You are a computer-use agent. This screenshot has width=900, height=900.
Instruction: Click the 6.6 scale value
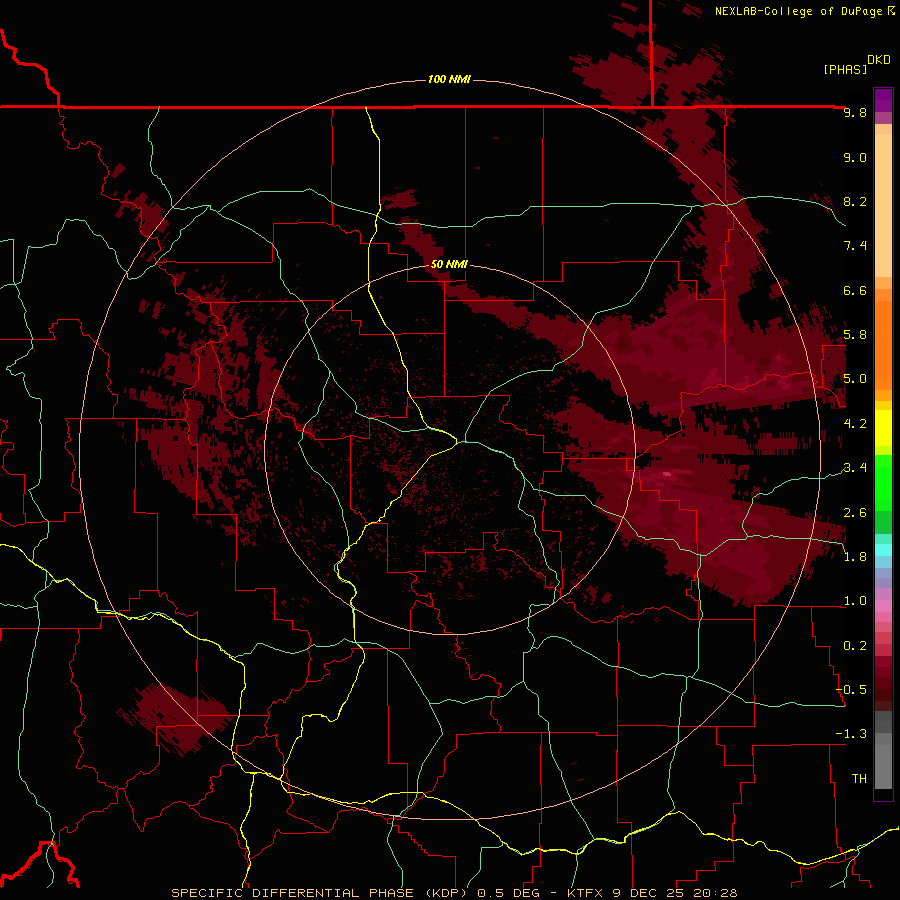click(x=855, y=290)
